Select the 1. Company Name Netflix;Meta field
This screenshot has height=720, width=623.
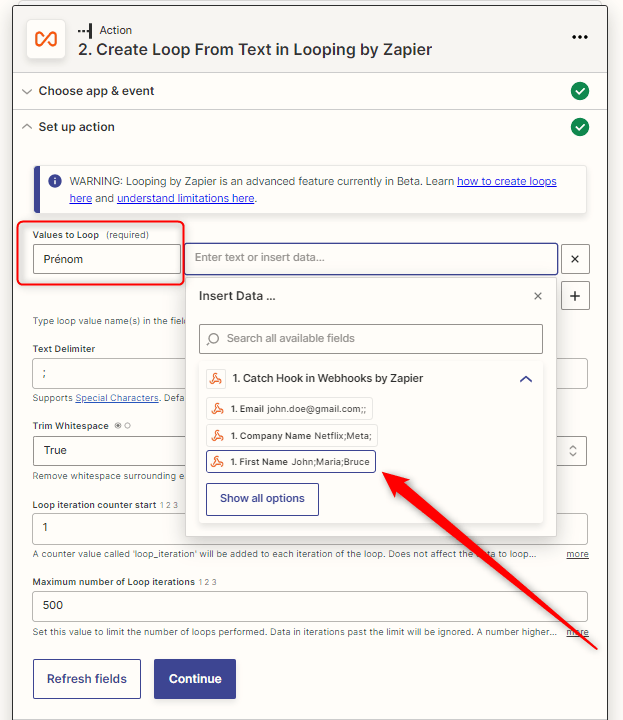[292, 435]
